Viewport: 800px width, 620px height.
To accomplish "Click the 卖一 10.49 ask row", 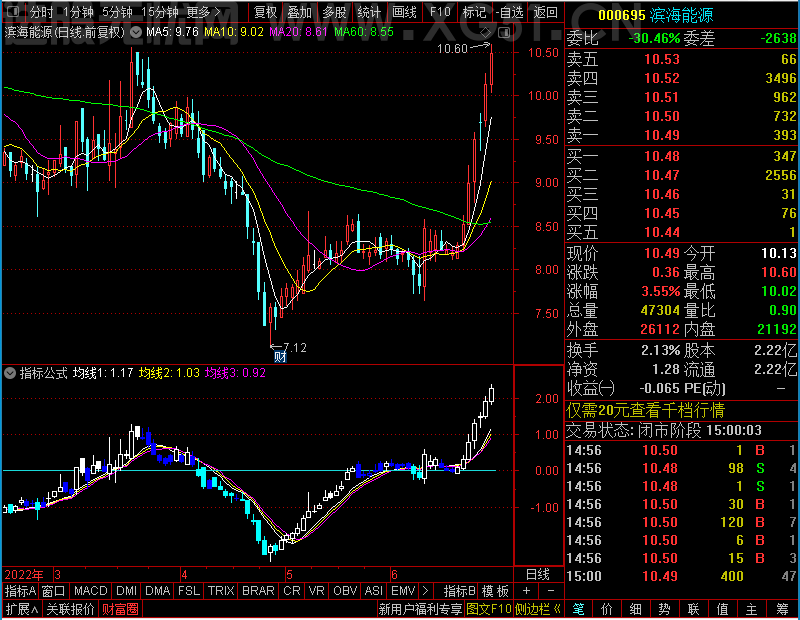I will click(x=682, y=135).
